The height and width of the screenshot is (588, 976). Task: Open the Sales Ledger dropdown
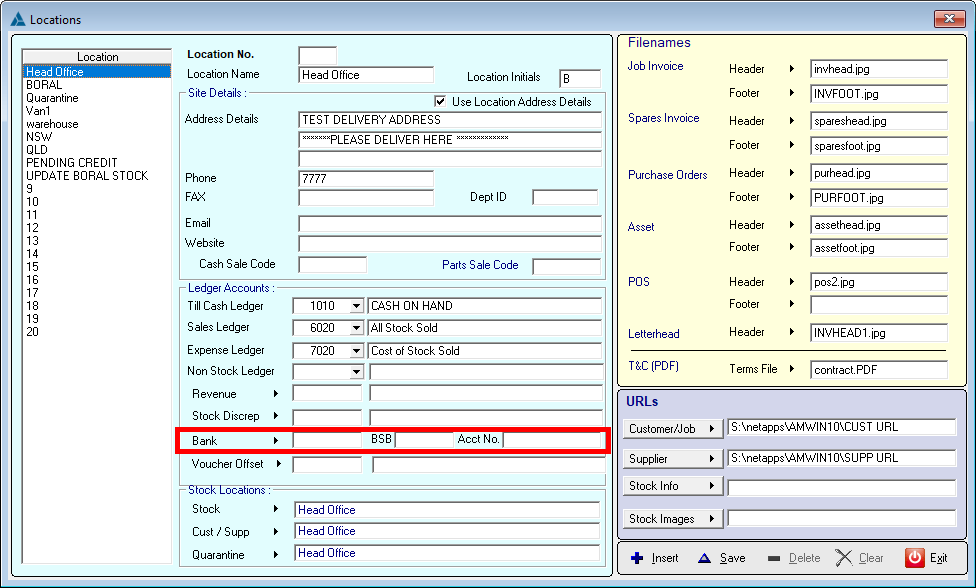[x=356, y=328]
